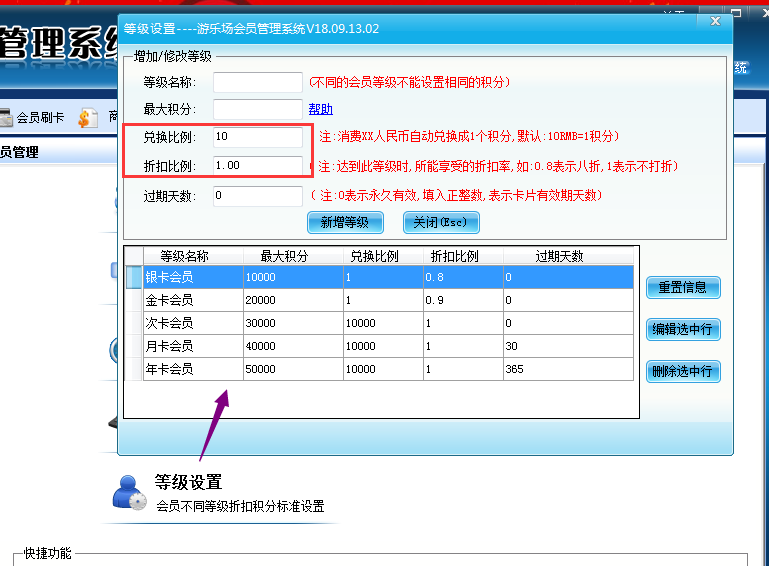Viewport: 769px width, 566px height.
Task: Click the 等级名称 input field
Action: coord(257,83)
